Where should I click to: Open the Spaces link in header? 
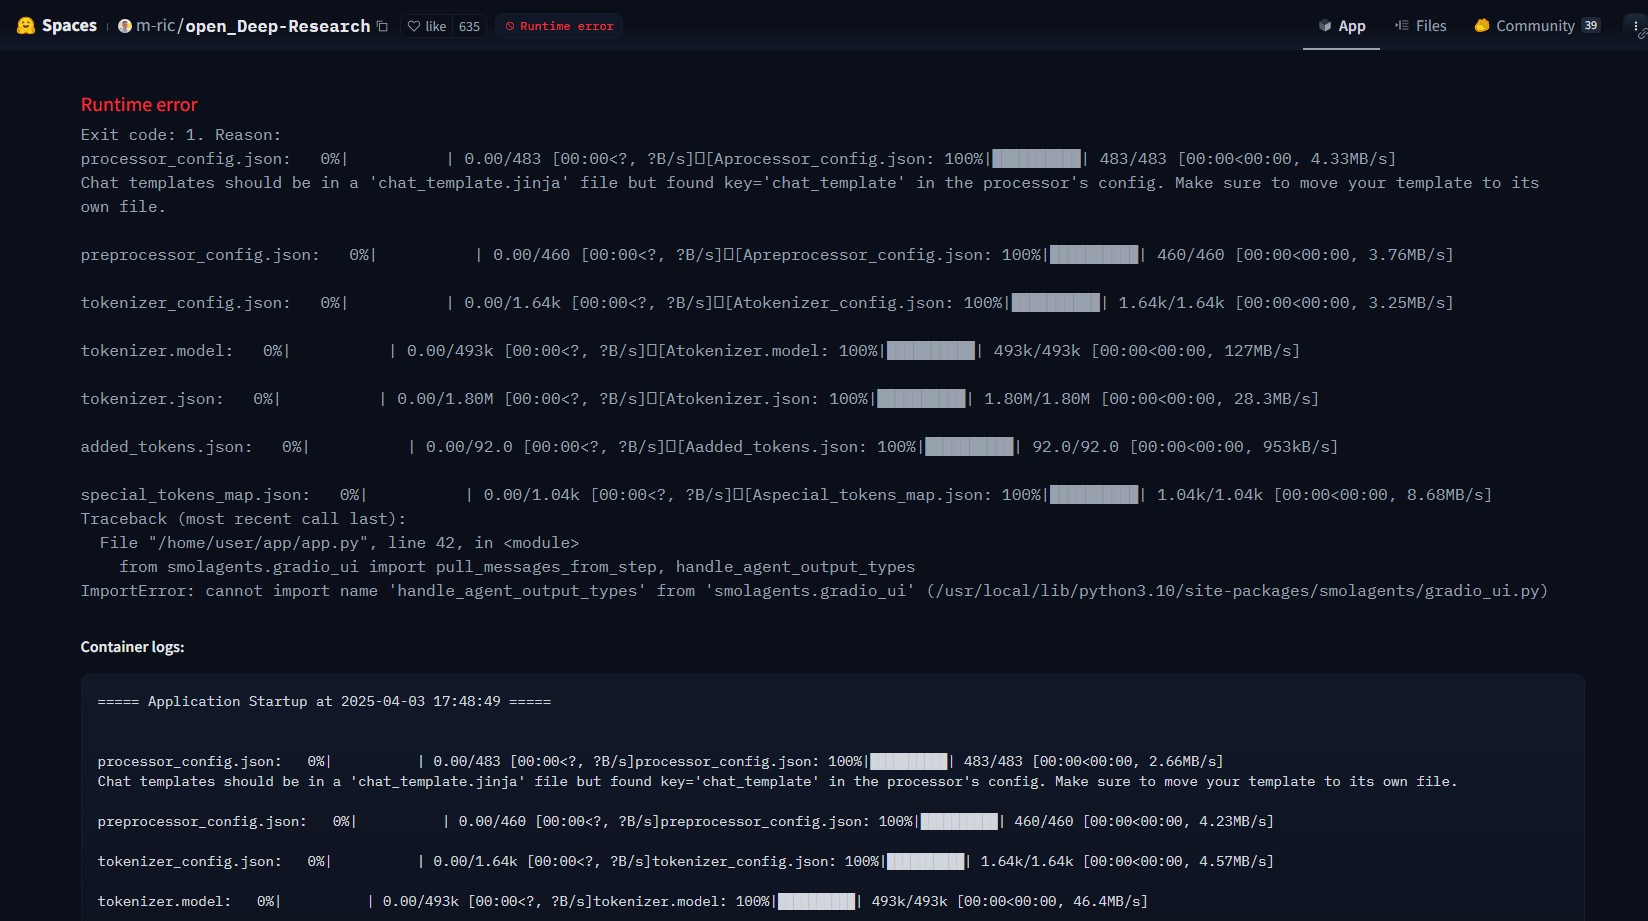tap(69, 26)
